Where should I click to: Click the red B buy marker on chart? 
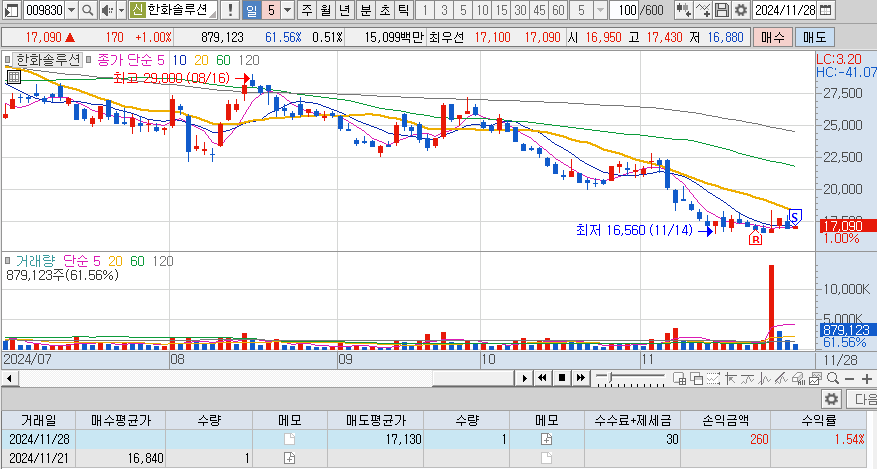tap(756, 239)
